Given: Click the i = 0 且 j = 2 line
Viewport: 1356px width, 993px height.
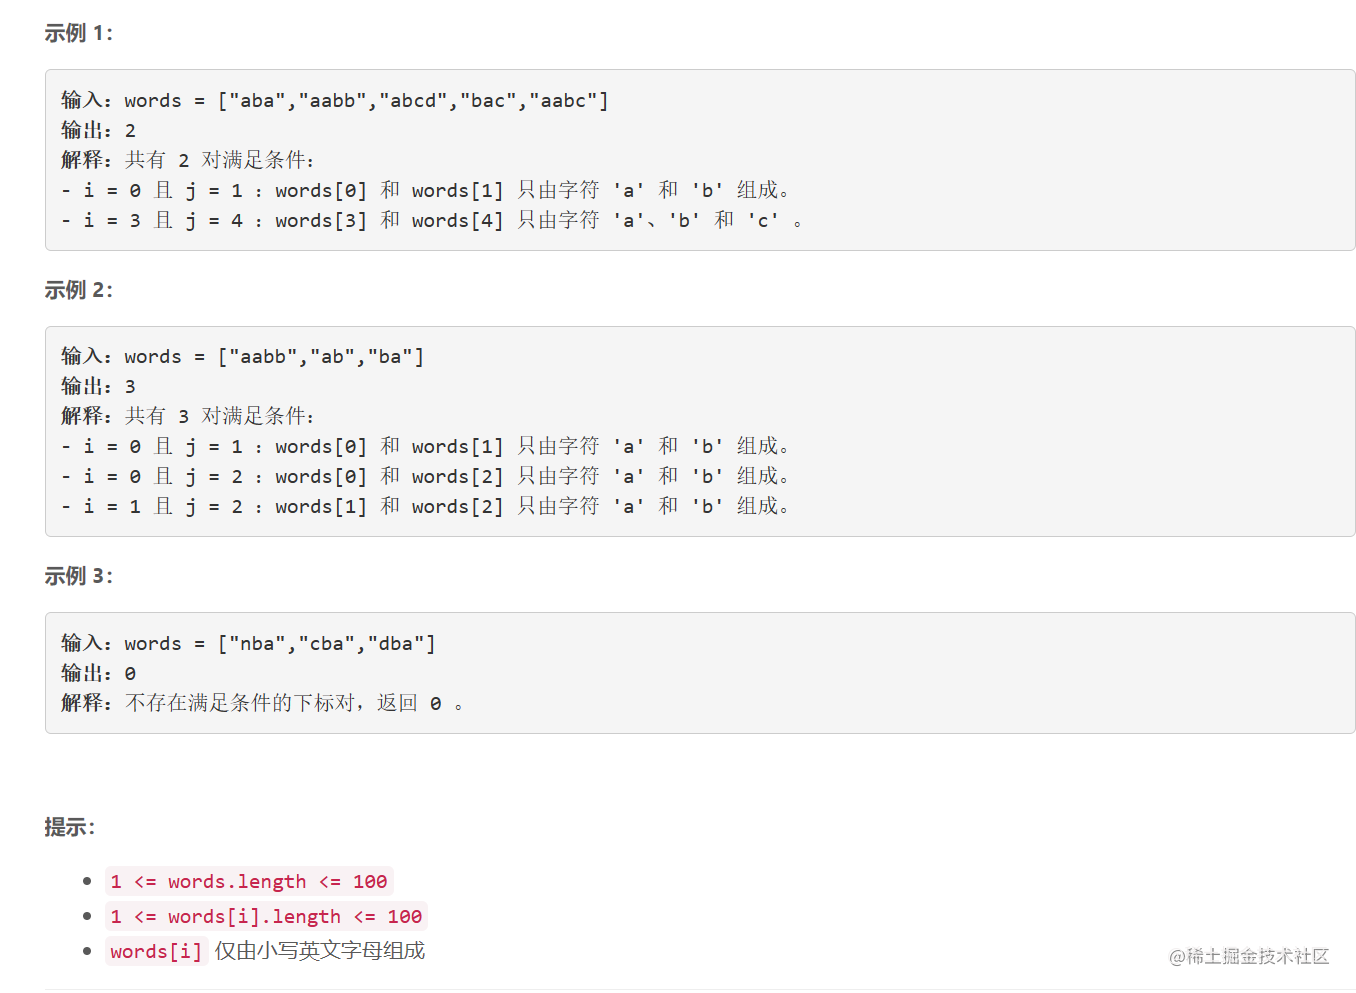Looking at the screenshot, I should (x=425, y=476).
